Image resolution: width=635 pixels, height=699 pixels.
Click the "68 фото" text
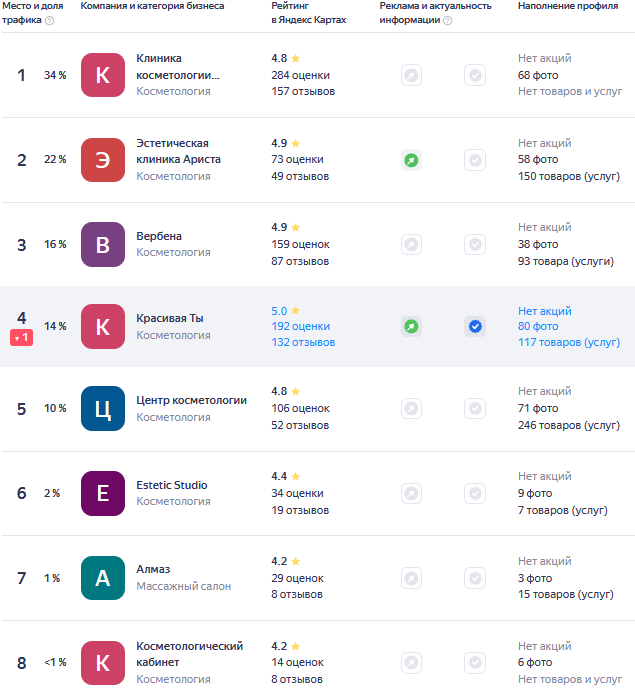point(538,75)
